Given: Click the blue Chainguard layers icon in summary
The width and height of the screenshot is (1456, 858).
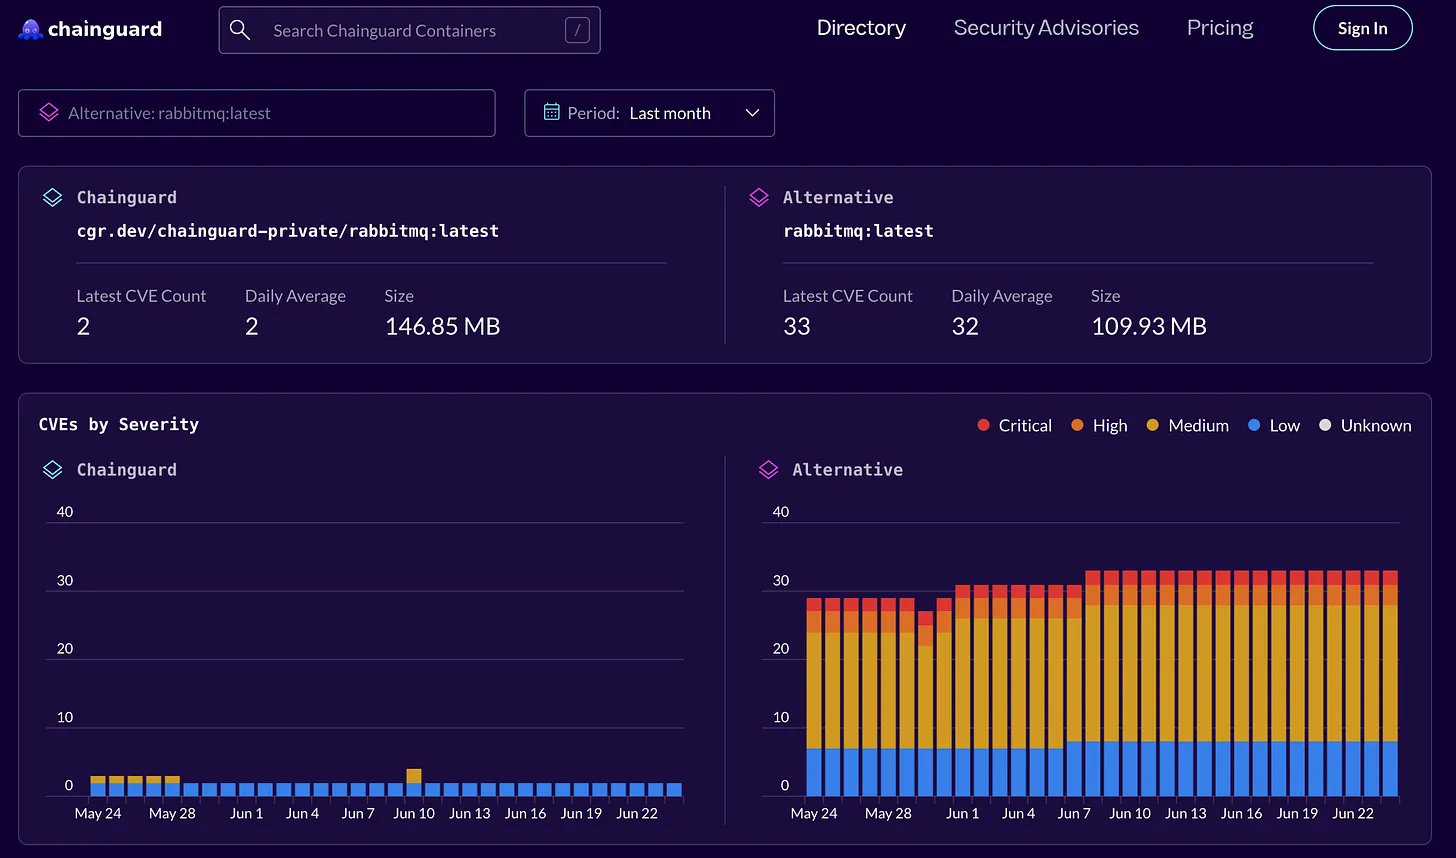Looking at the screenshot, I should (x=52, y=197).
